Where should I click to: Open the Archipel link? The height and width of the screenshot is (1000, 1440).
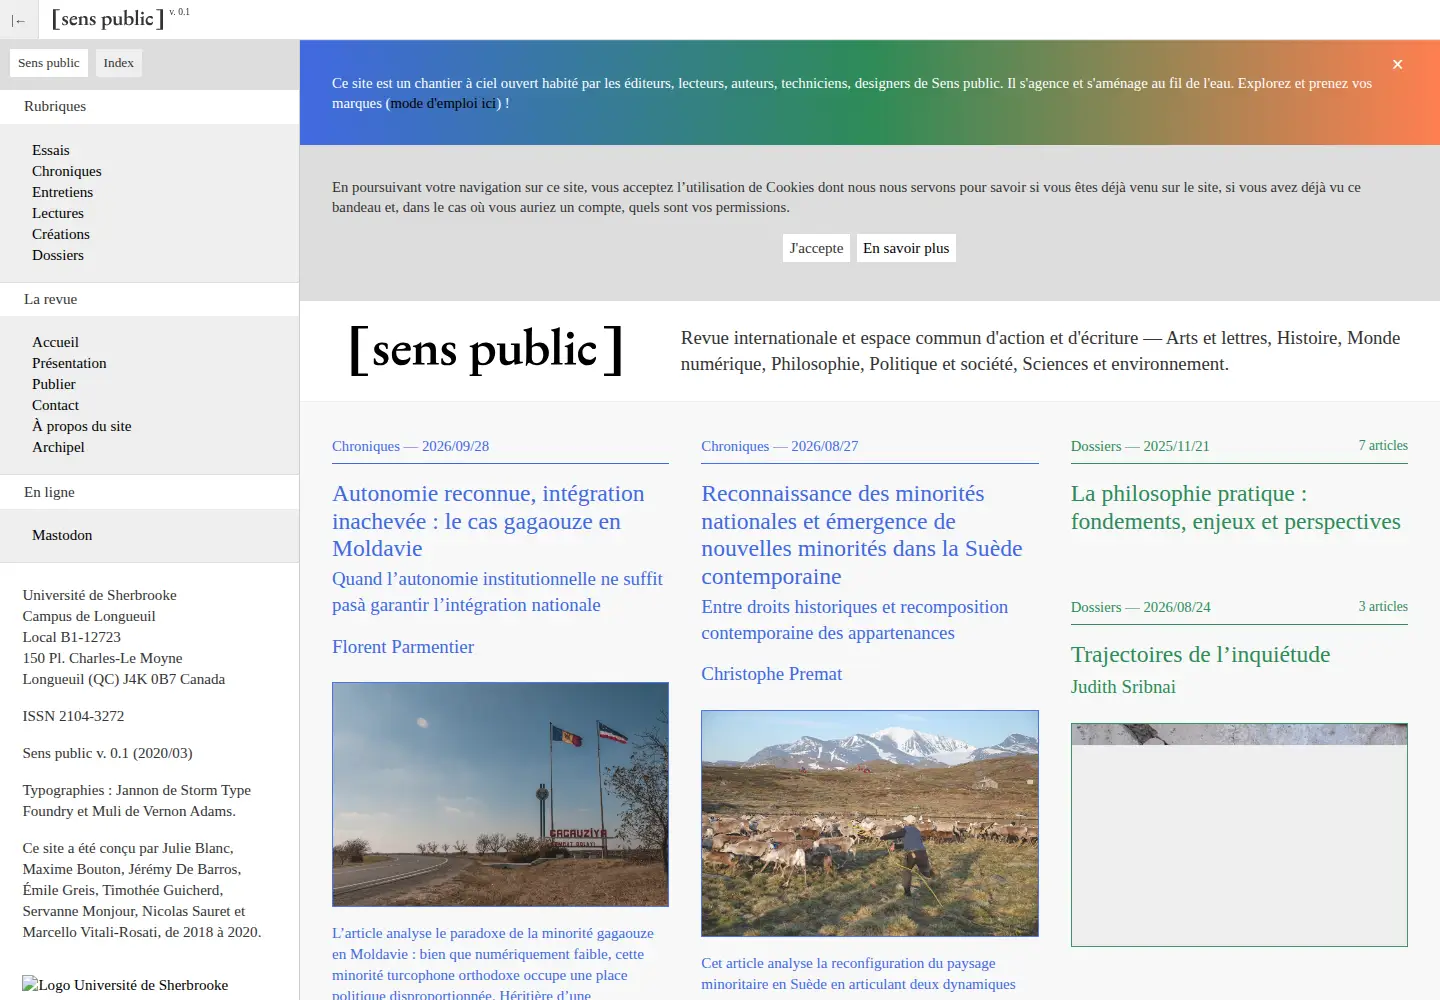[58, 447]
